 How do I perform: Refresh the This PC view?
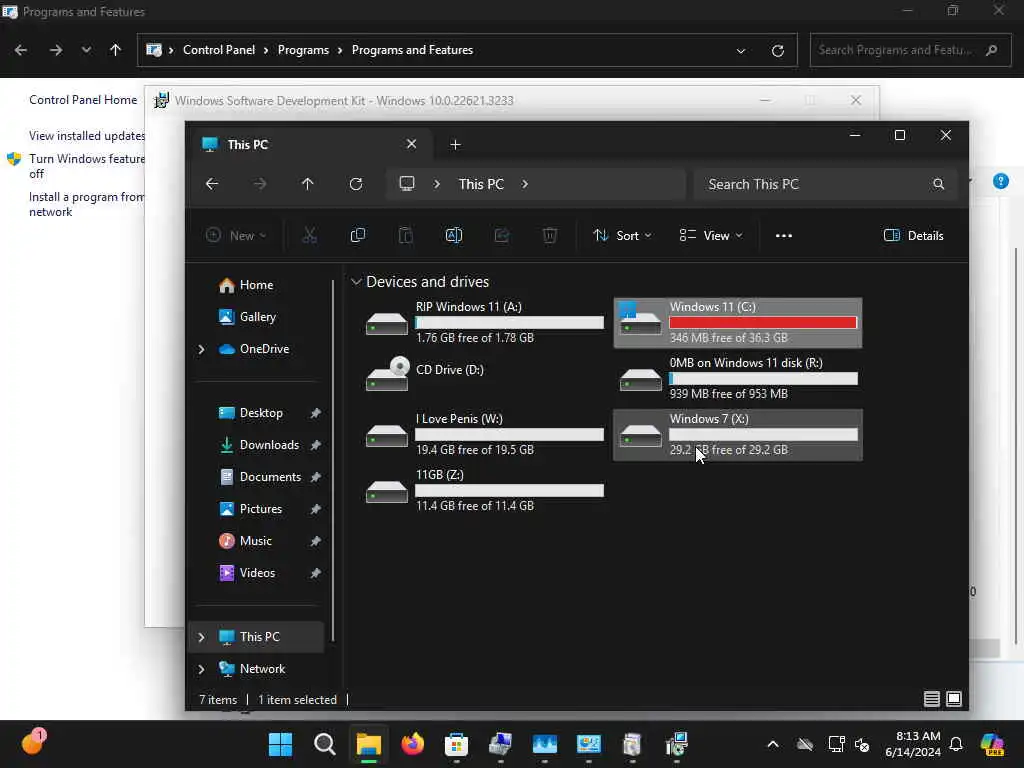[356, 184]
